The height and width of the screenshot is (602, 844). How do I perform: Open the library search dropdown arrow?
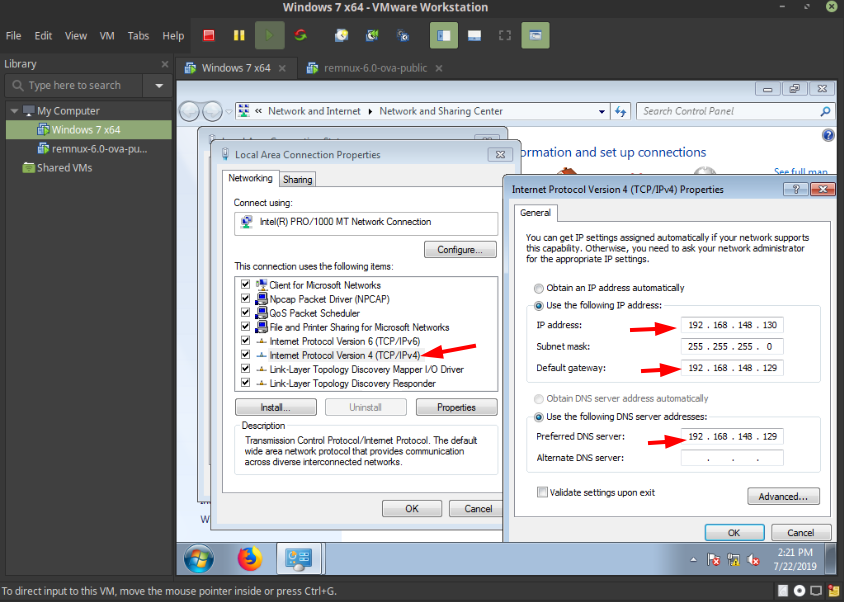159,86
